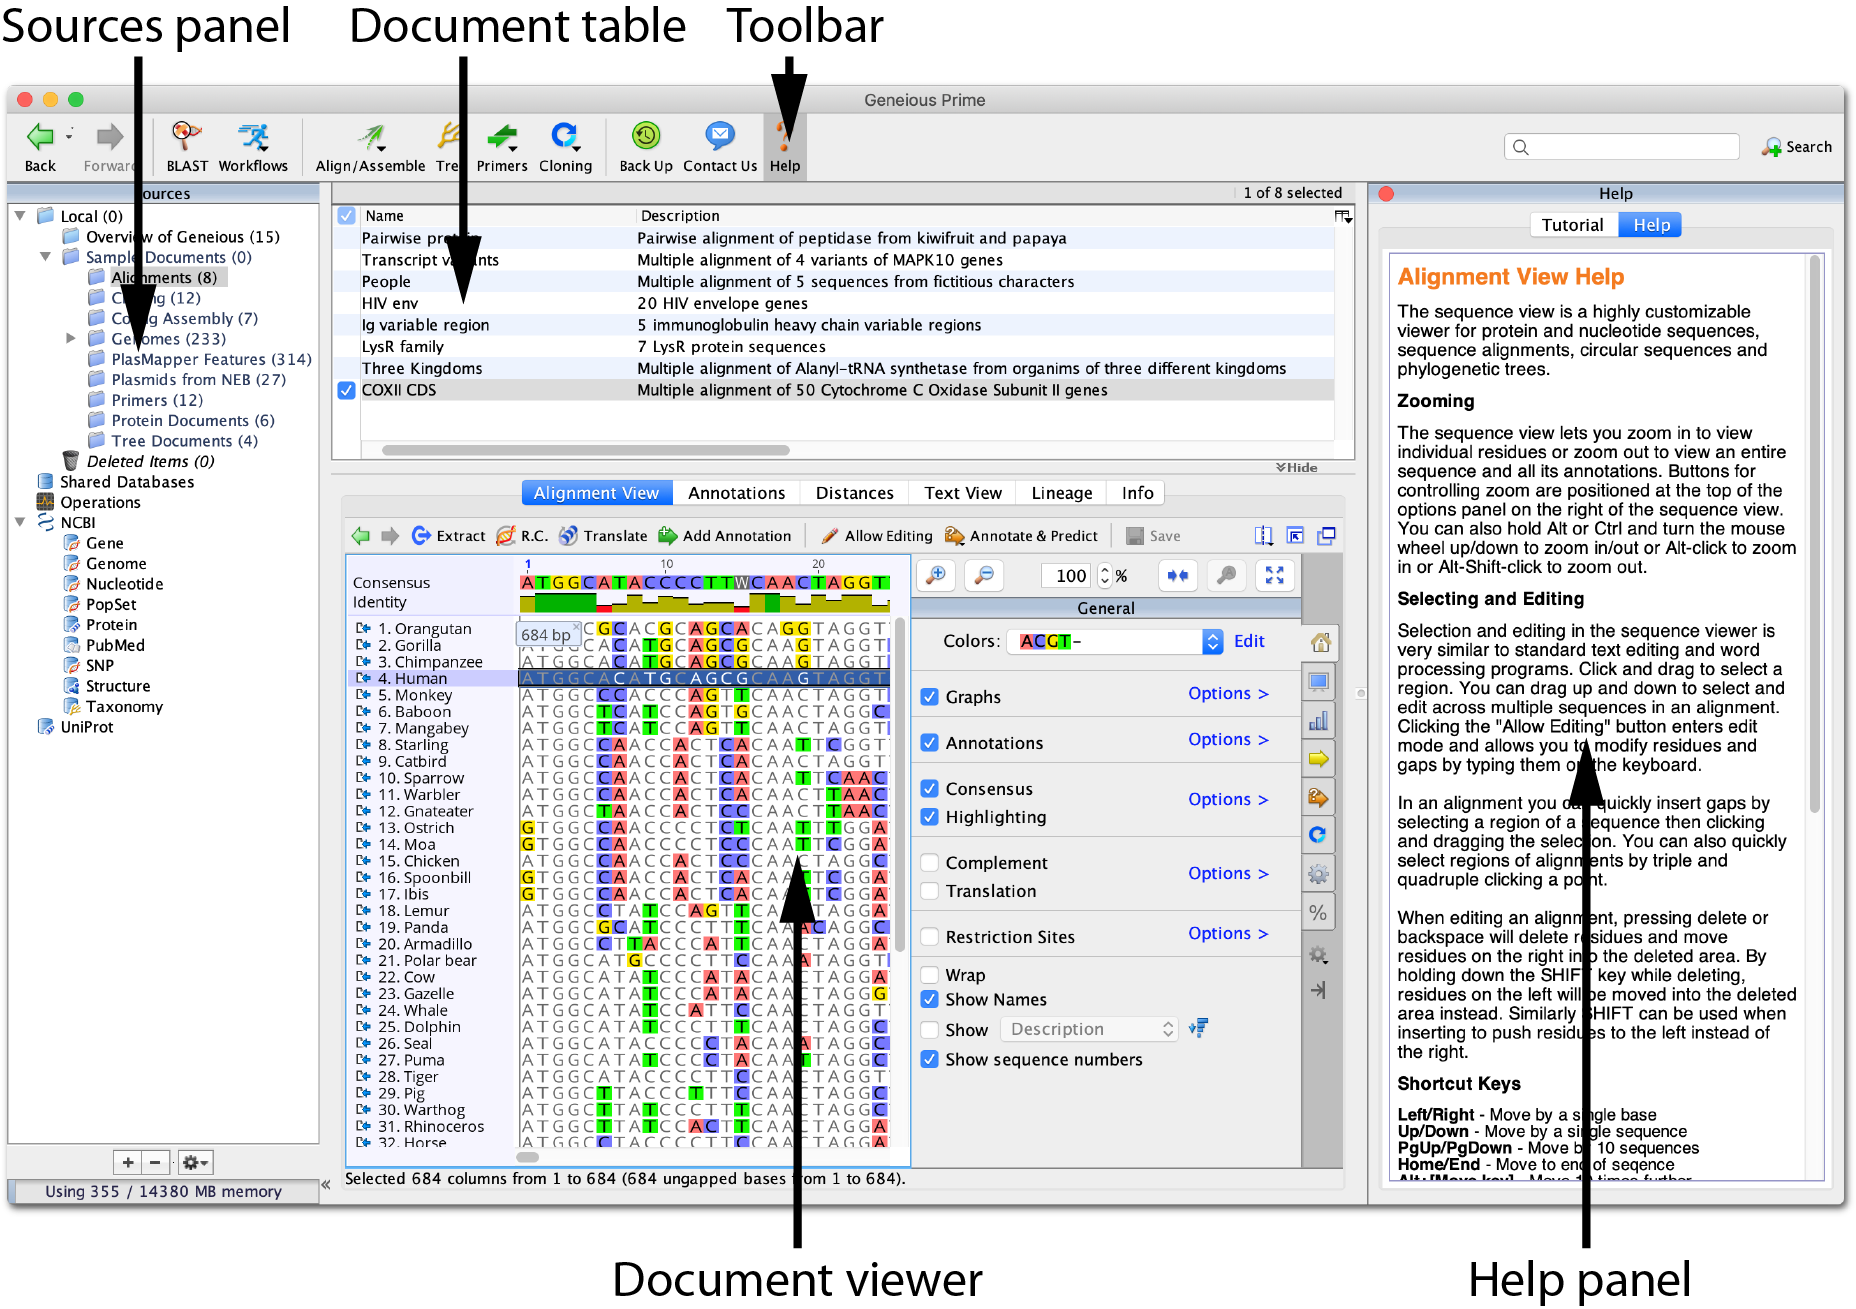Screen dimensions: 1856x1309
Task: Open Restriction Sites Options link
Action: 1228,933
